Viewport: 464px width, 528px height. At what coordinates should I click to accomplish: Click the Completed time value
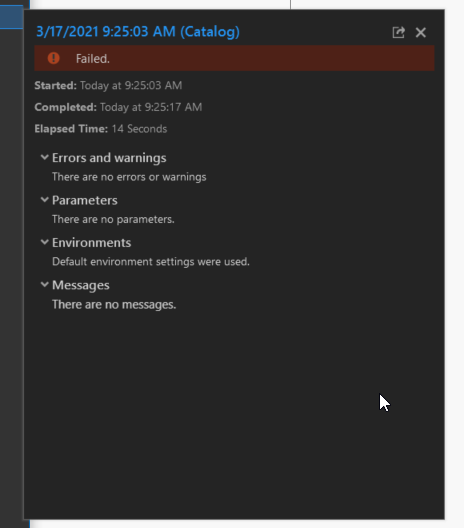[x=151, y=107]
